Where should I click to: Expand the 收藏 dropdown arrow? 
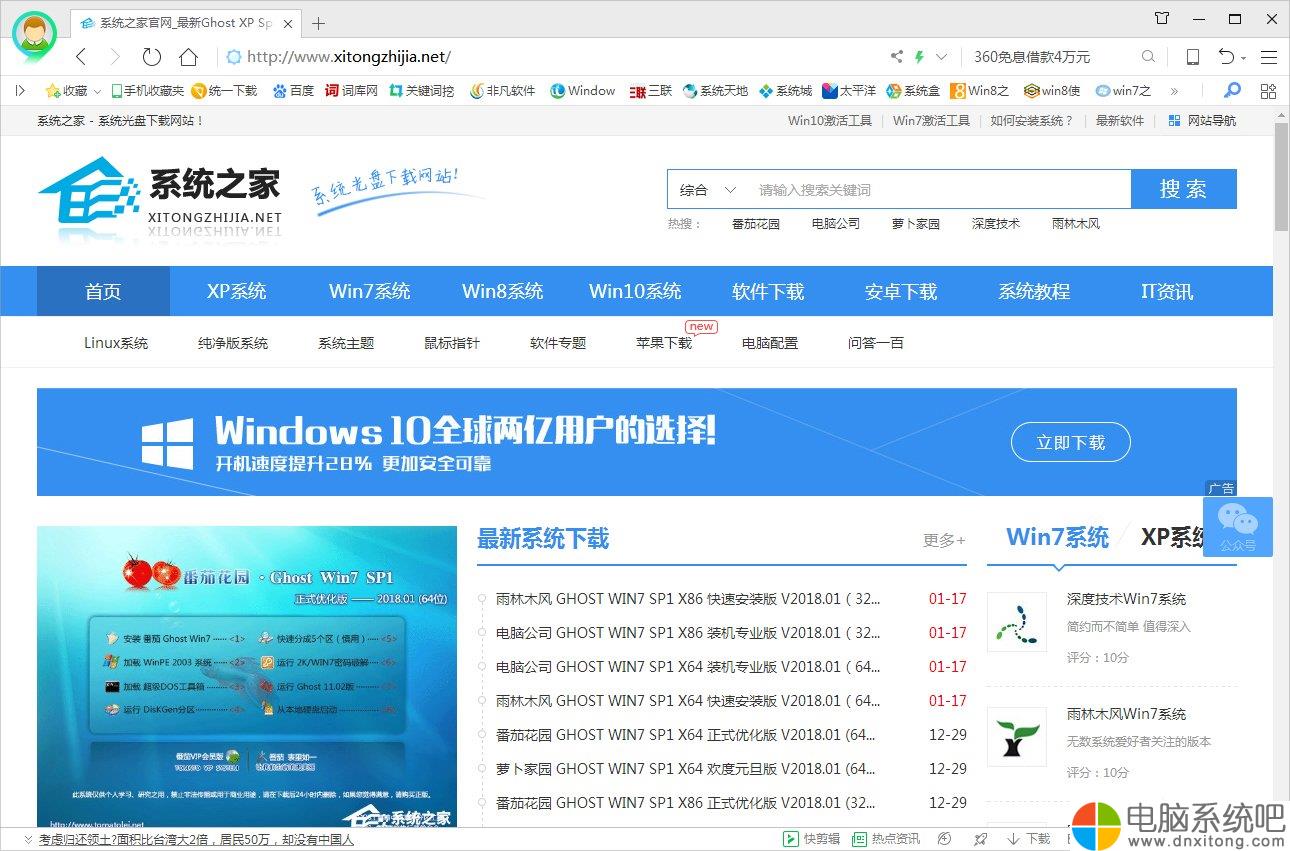(97, 91)
